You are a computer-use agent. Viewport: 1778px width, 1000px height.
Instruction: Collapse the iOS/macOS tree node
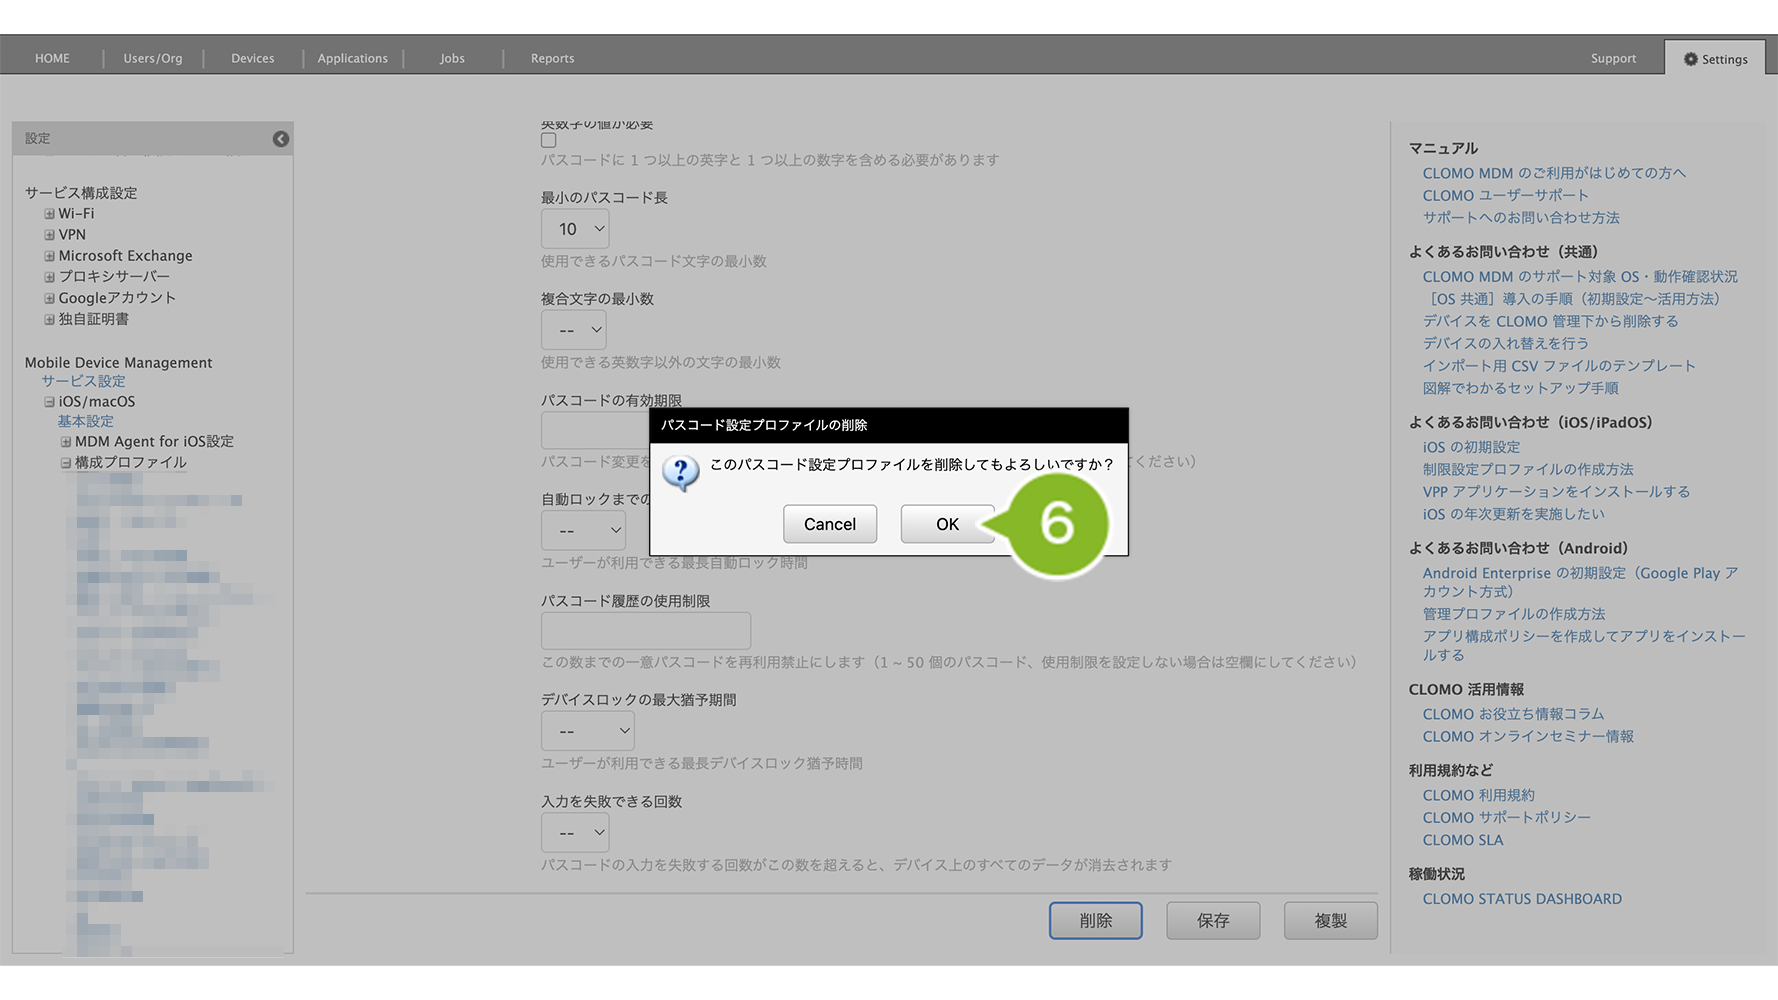49,402
